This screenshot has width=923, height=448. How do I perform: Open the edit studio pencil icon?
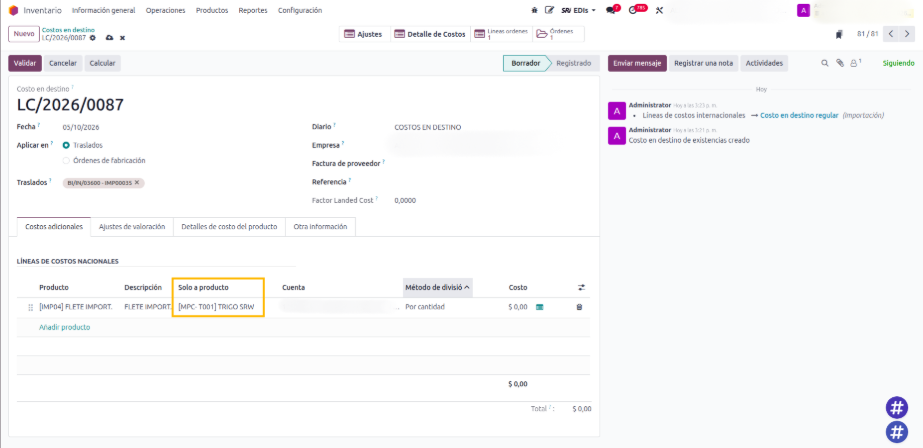(550, 10)
